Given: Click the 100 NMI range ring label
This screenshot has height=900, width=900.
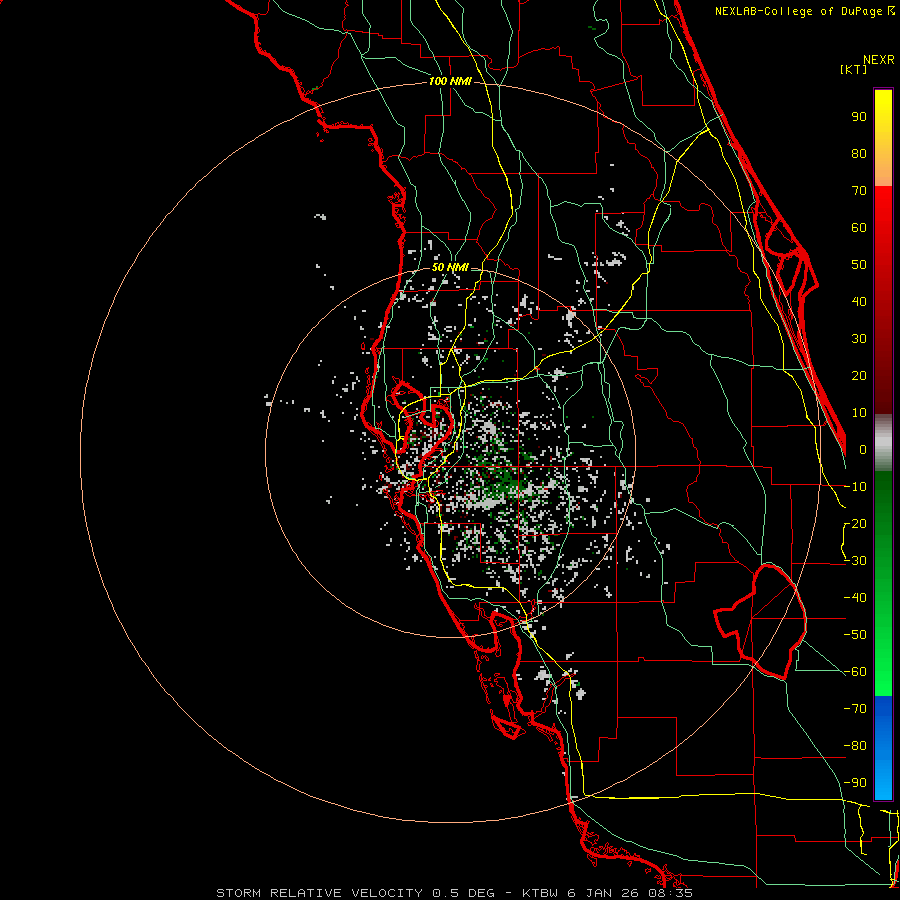Looking at the screenshot, I should click(450, 82).
